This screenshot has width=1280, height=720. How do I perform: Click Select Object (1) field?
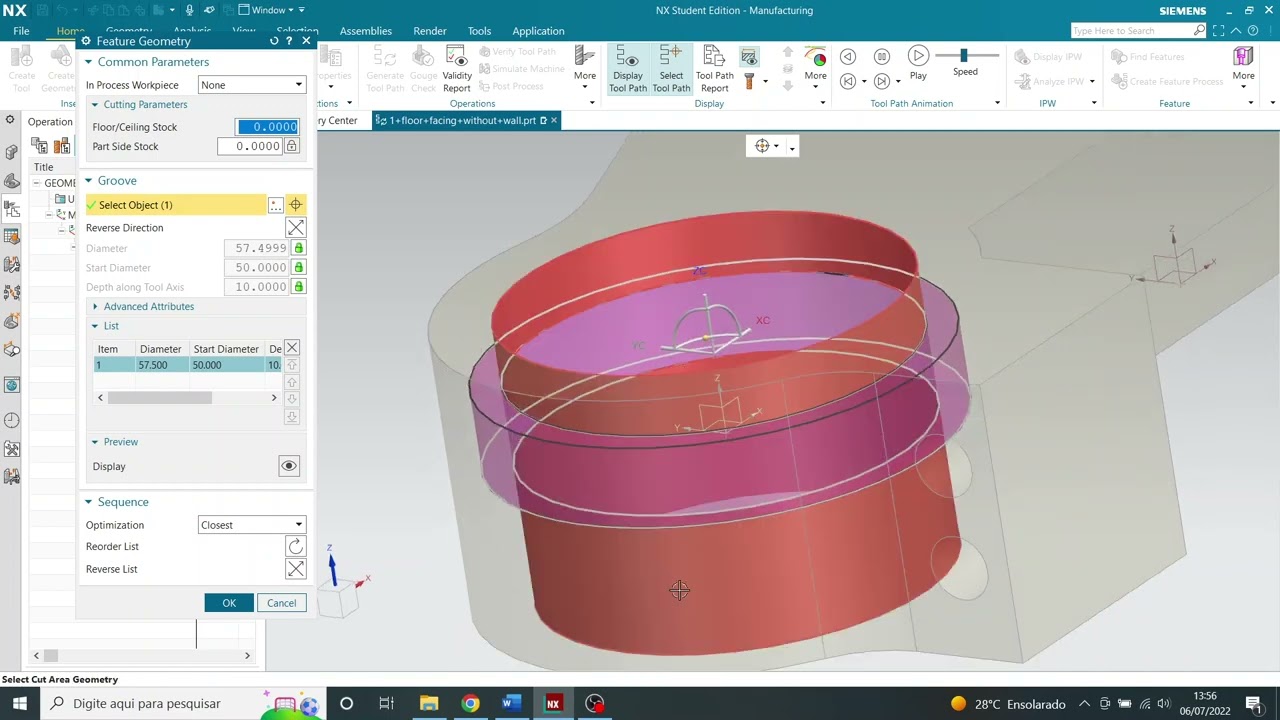175,205
